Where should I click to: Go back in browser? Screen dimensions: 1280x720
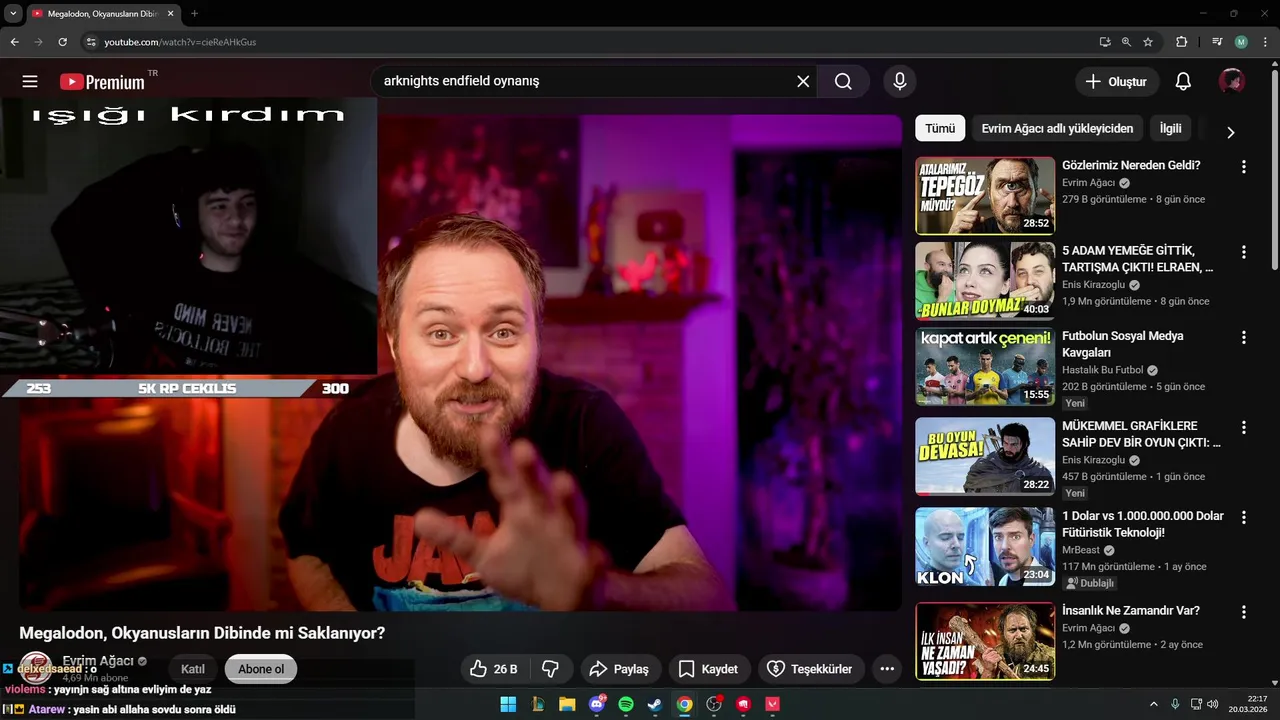click(14, 42)
